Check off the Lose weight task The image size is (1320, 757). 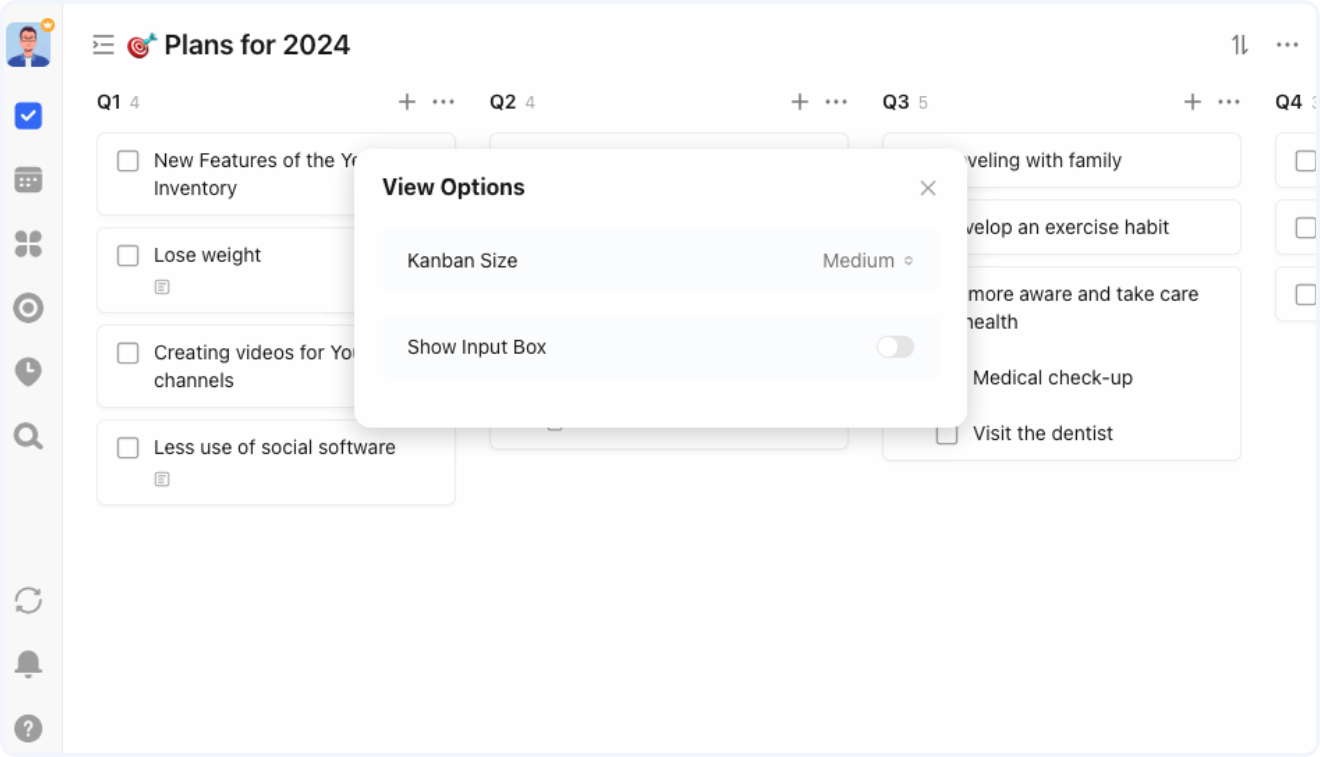(x=128, y=255)
